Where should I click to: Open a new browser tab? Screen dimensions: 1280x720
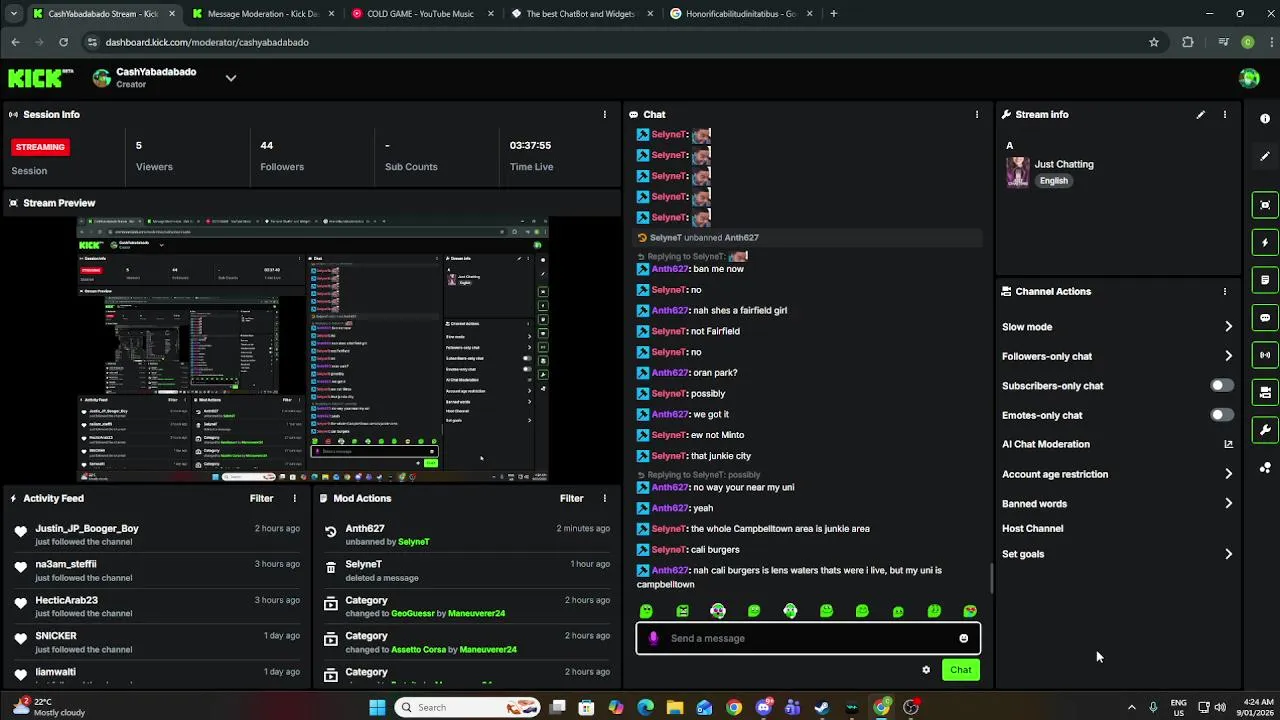tap(834, 14)
